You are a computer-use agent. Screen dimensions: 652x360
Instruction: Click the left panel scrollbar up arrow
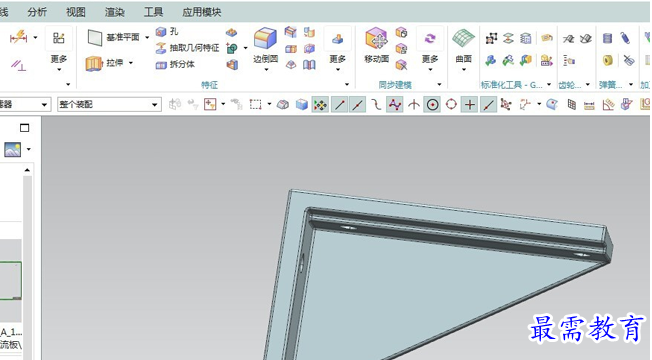click(27, 170)
